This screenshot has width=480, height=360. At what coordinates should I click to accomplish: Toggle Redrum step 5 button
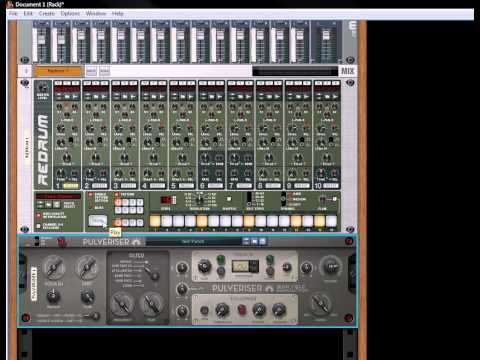coord(202,221)
